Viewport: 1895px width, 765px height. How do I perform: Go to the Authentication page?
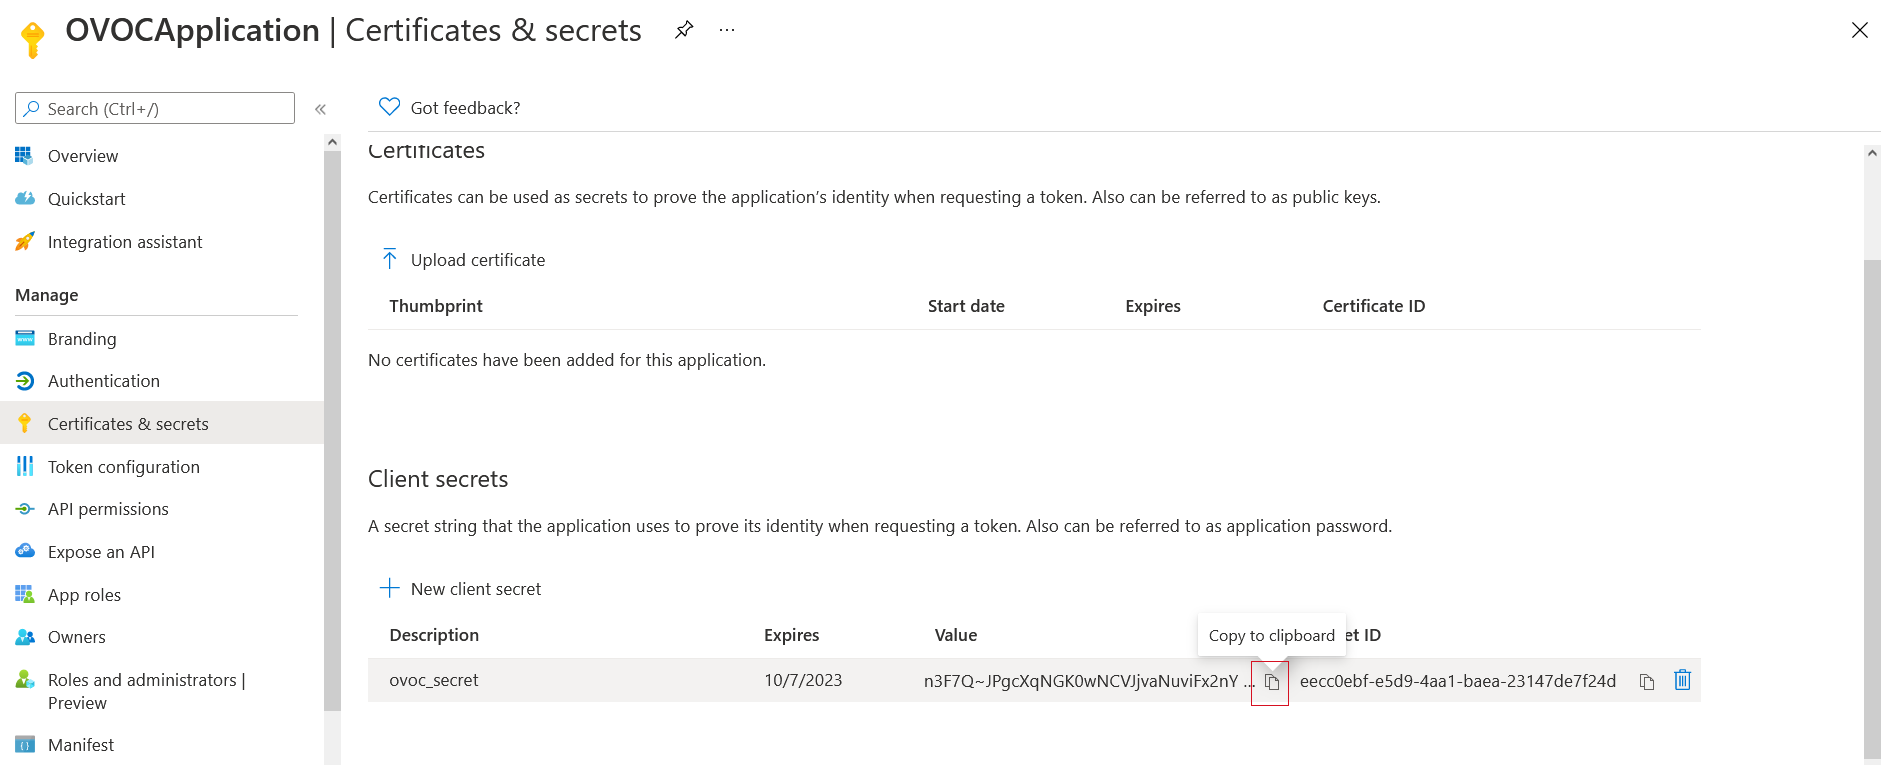[x=104, y=381]
